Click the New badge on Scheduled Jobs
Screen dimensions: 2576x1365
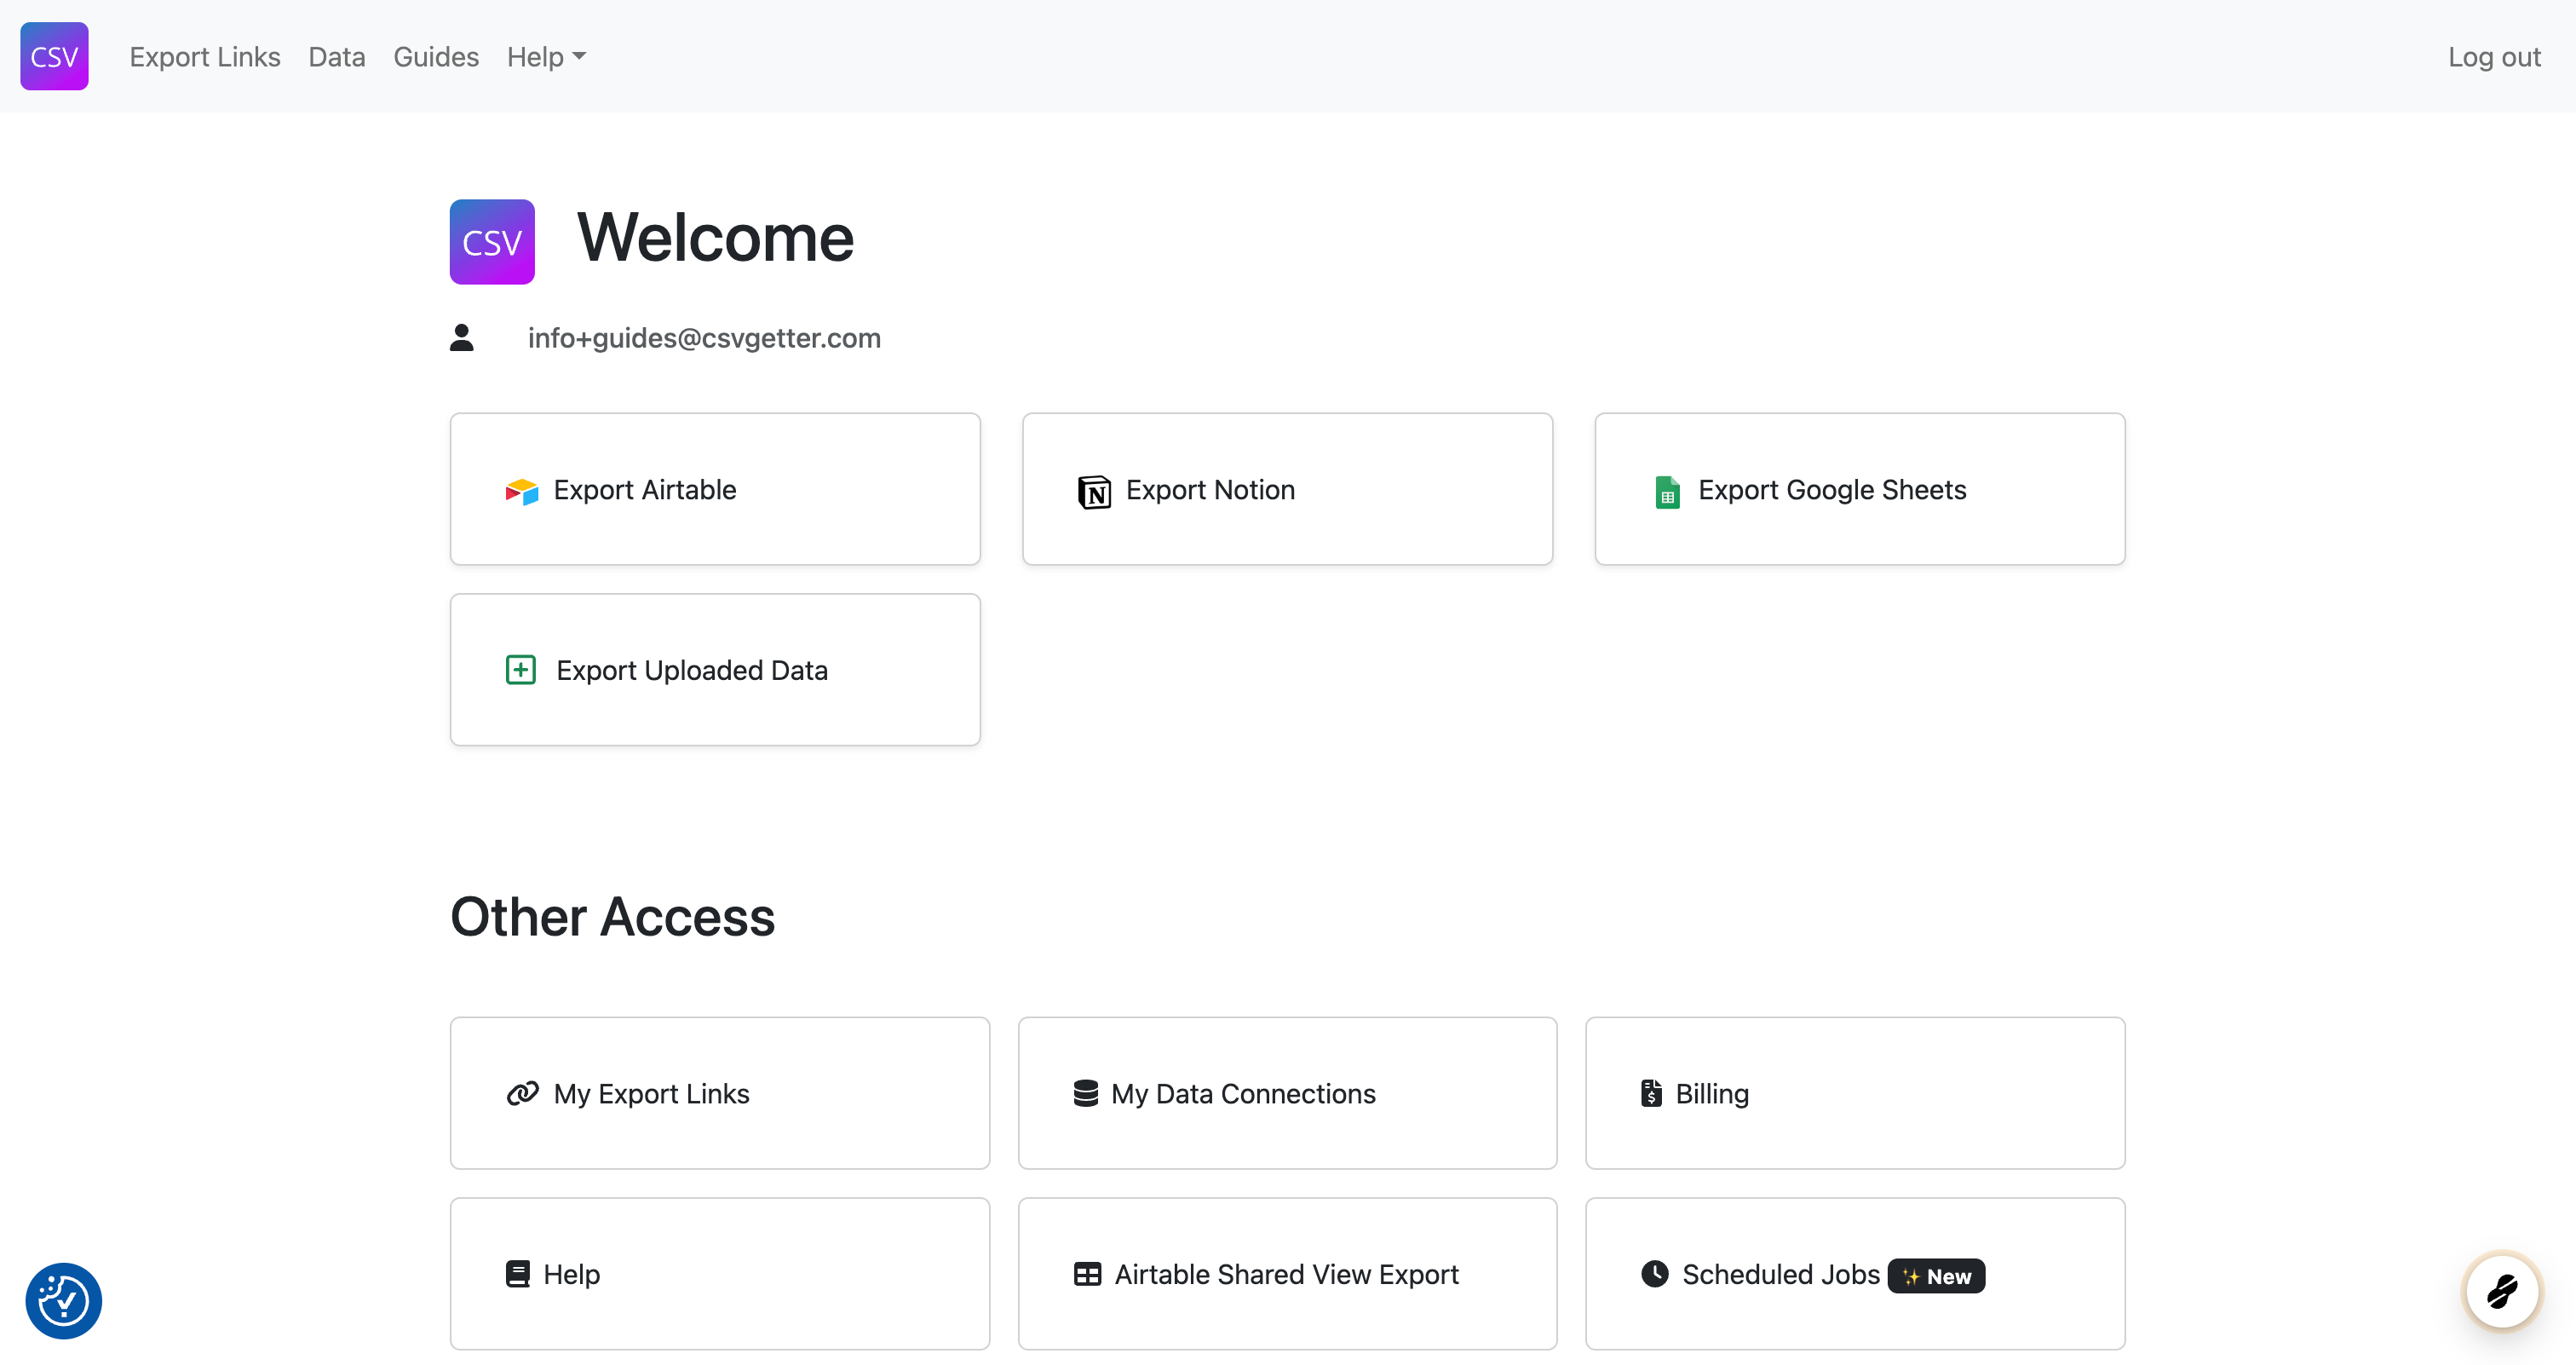pyautogui.click(x=1936, y=1276)
